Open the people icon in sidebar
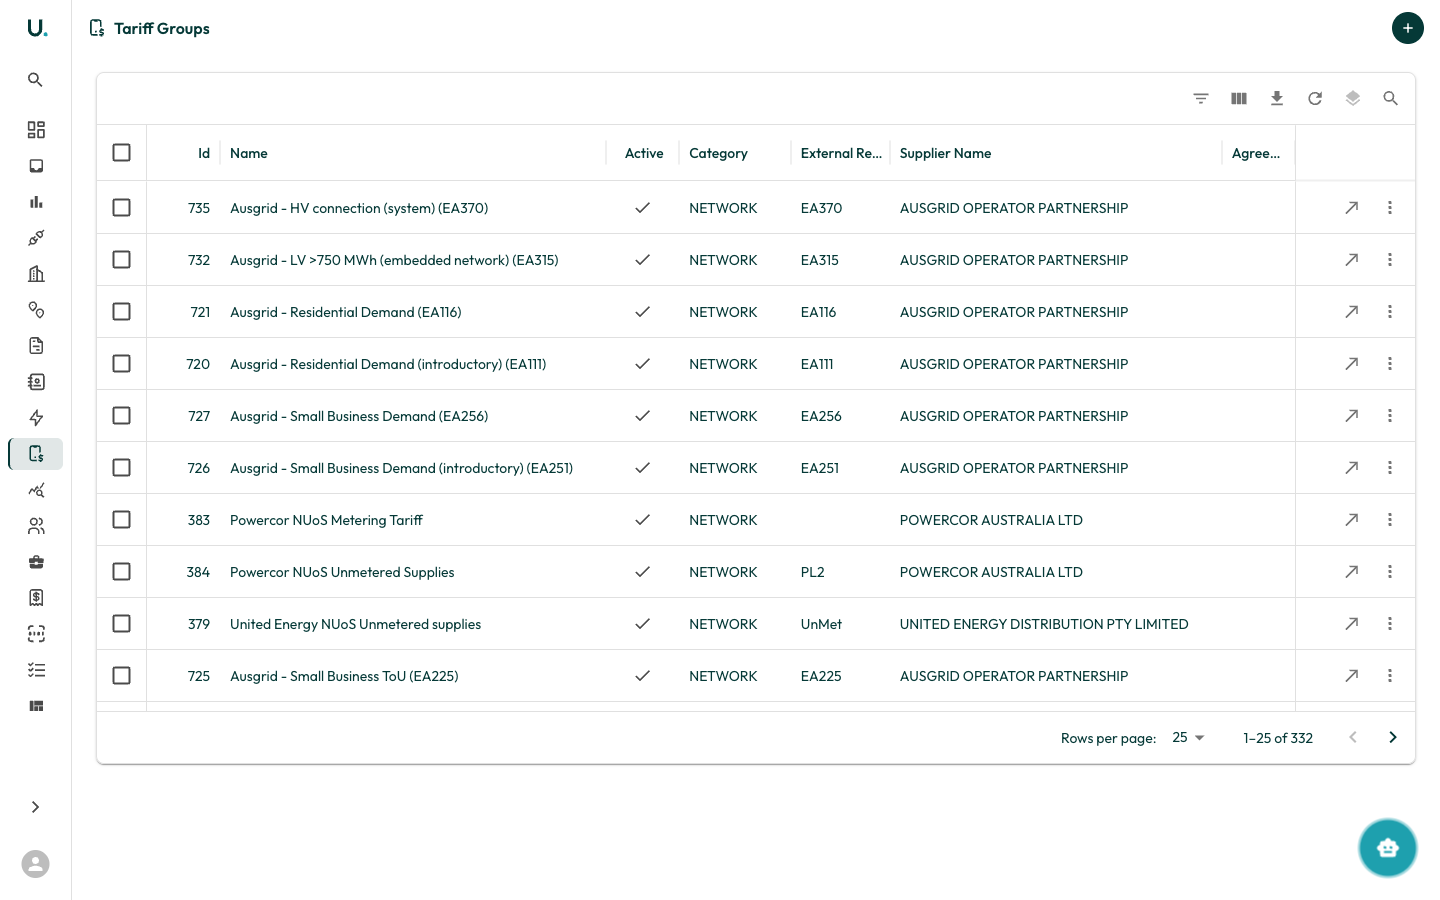The height and width of the screenshot is (900, 1440). [x=36, y=526]
